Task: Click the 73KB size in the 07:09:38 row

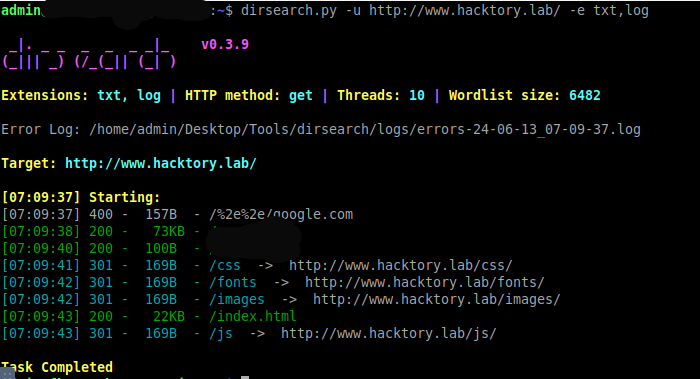Action: [x=169, y=231]
